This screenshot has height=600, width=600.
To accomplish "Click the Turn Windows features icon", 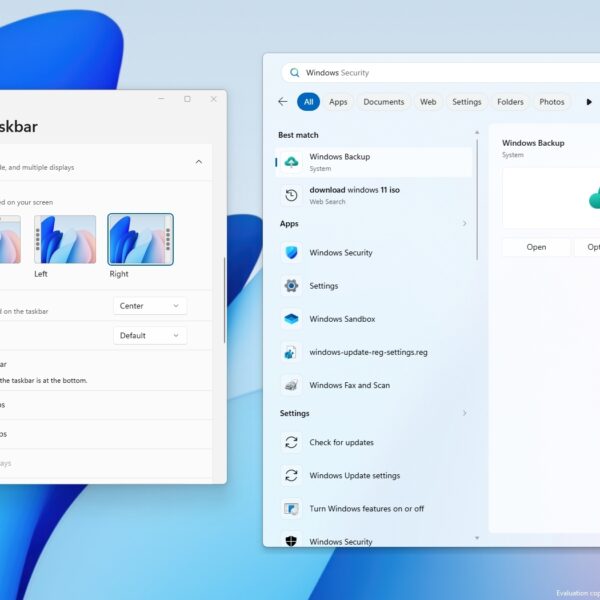I will click(x=291, y=509).
